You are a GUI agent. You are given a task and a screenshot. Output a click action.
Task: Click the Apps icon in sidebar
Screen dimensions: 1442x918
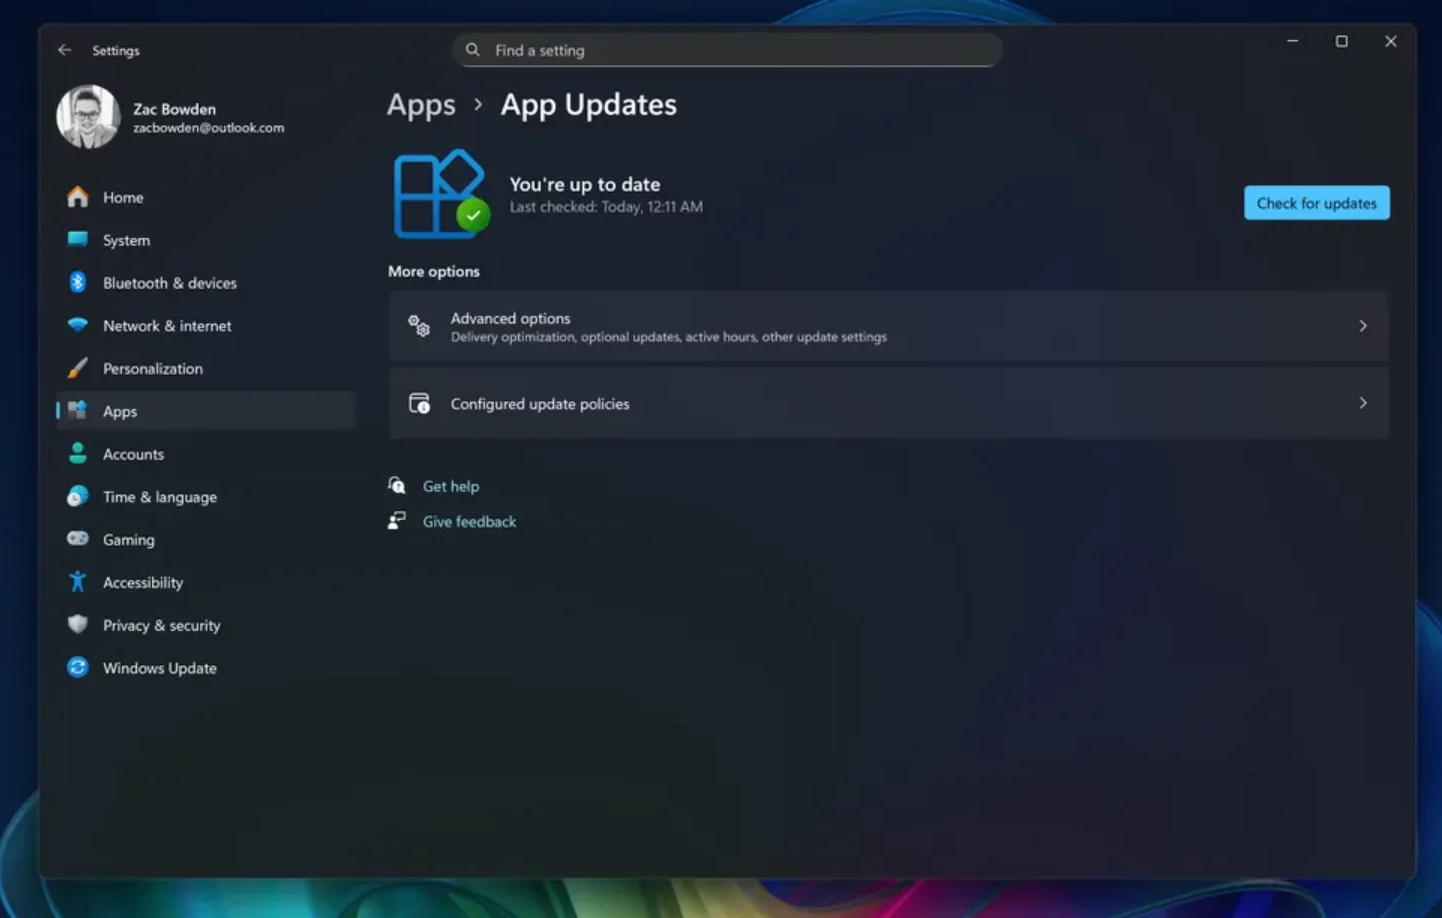tap(78, 410)
